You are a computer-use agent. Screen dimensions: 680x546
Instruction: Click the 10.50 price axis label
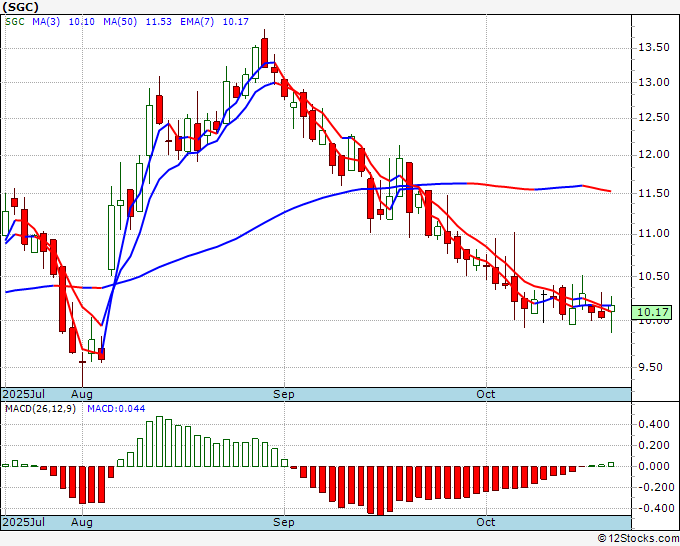pos(654,276)
